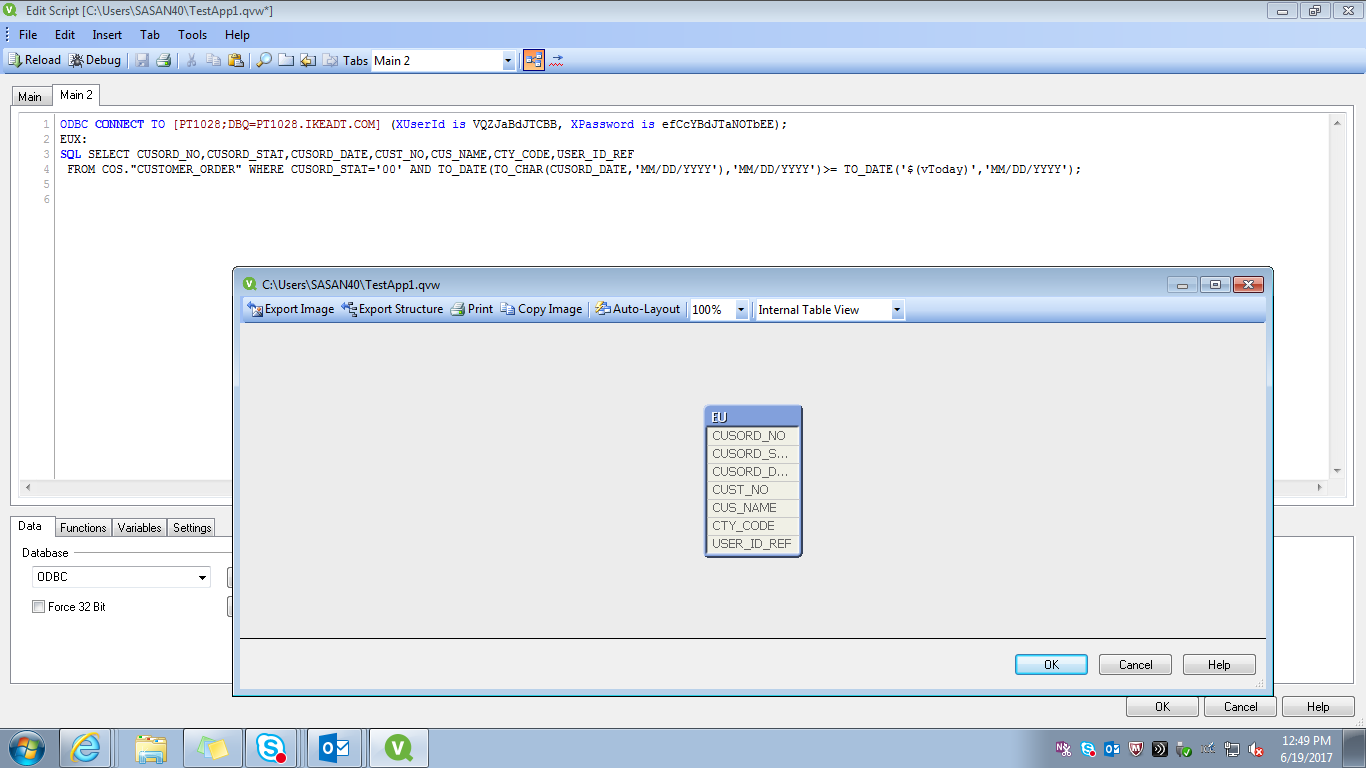Click OK in the table viewer dialog
Screen dimensions: 1366x768
(x=1051, y=665)
